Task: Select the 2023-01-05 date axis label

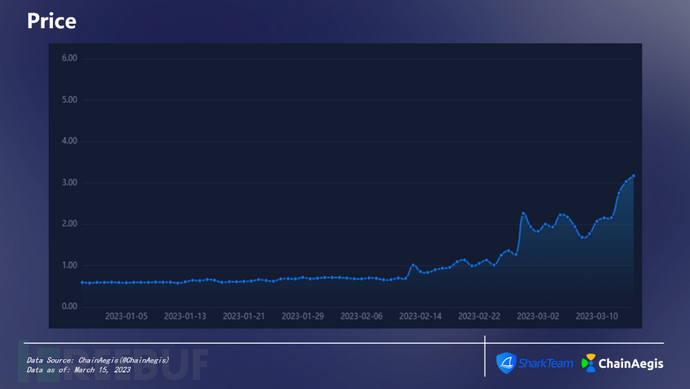Action: [126, 316]
